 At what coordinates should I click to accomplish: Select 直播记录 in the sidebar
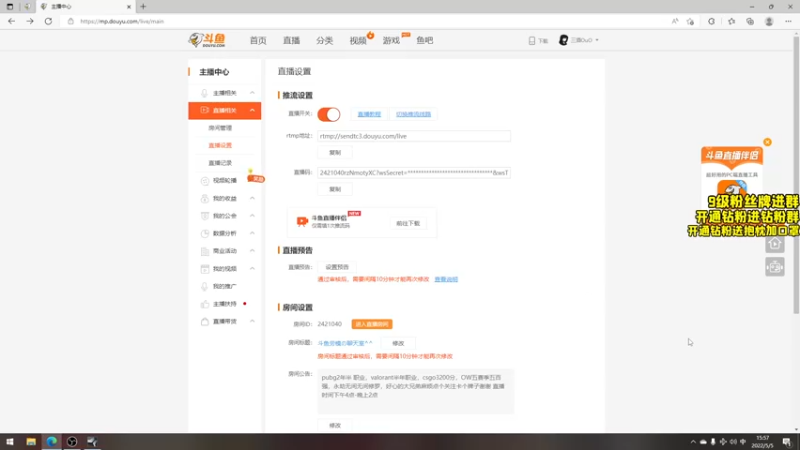pos(220,163)
